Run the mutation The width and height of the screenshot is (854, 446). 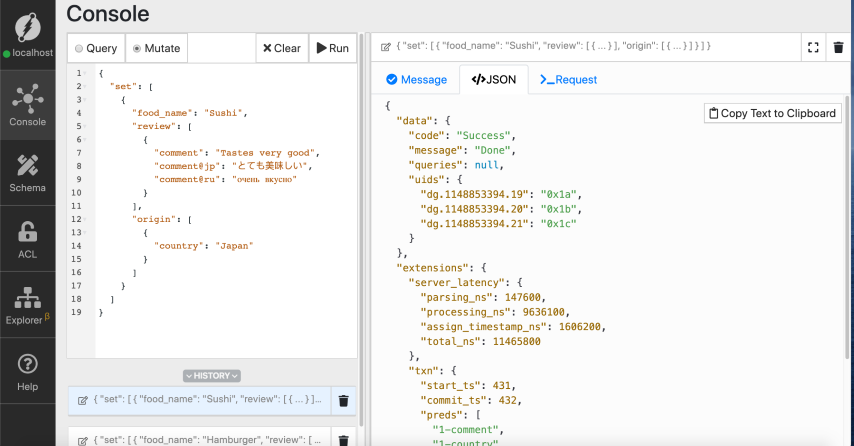click(331, 48)
